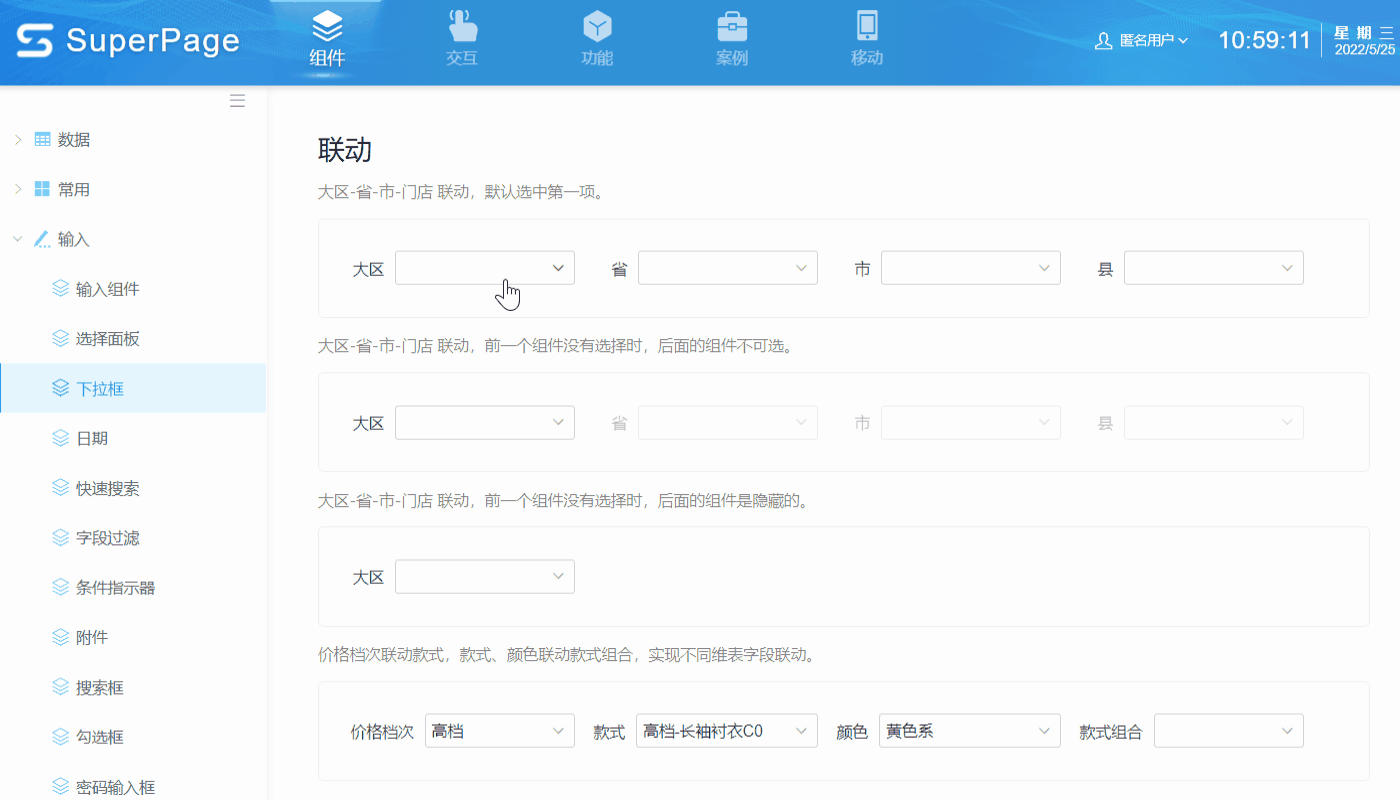Click the pencil icon next to 输入
The width and height of the screenshot is (1400, 800).
coord(42,239)
